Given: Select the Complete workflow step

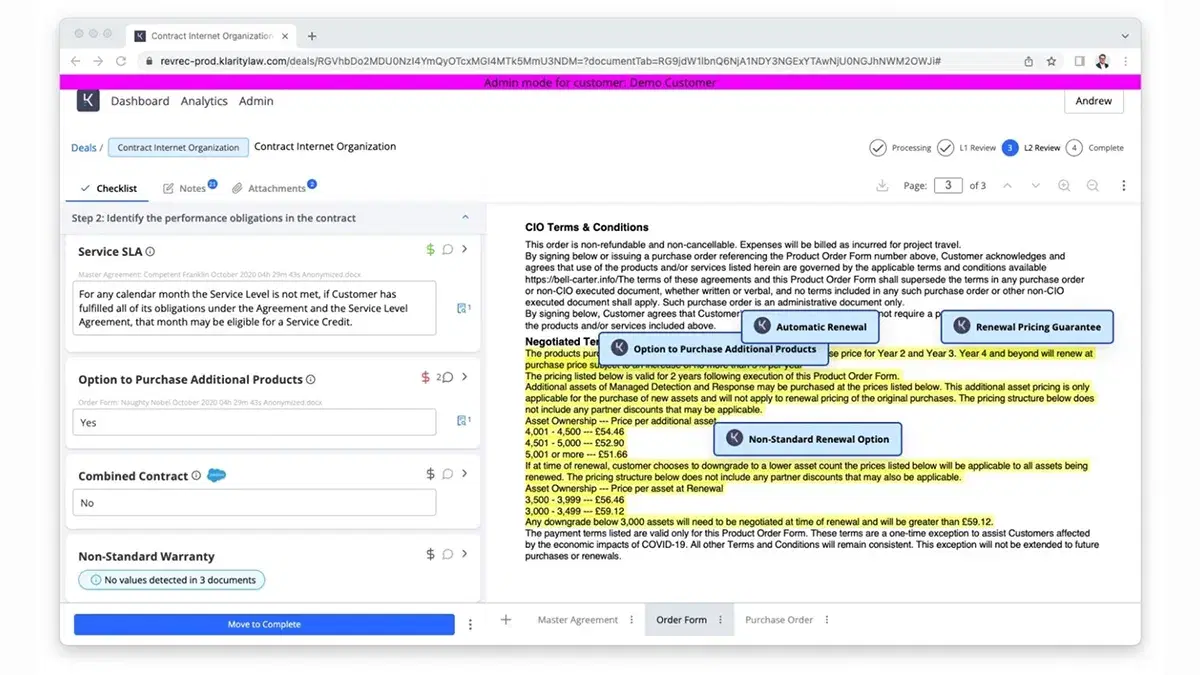Looking at the screenshot, I should coord(1095,148).
